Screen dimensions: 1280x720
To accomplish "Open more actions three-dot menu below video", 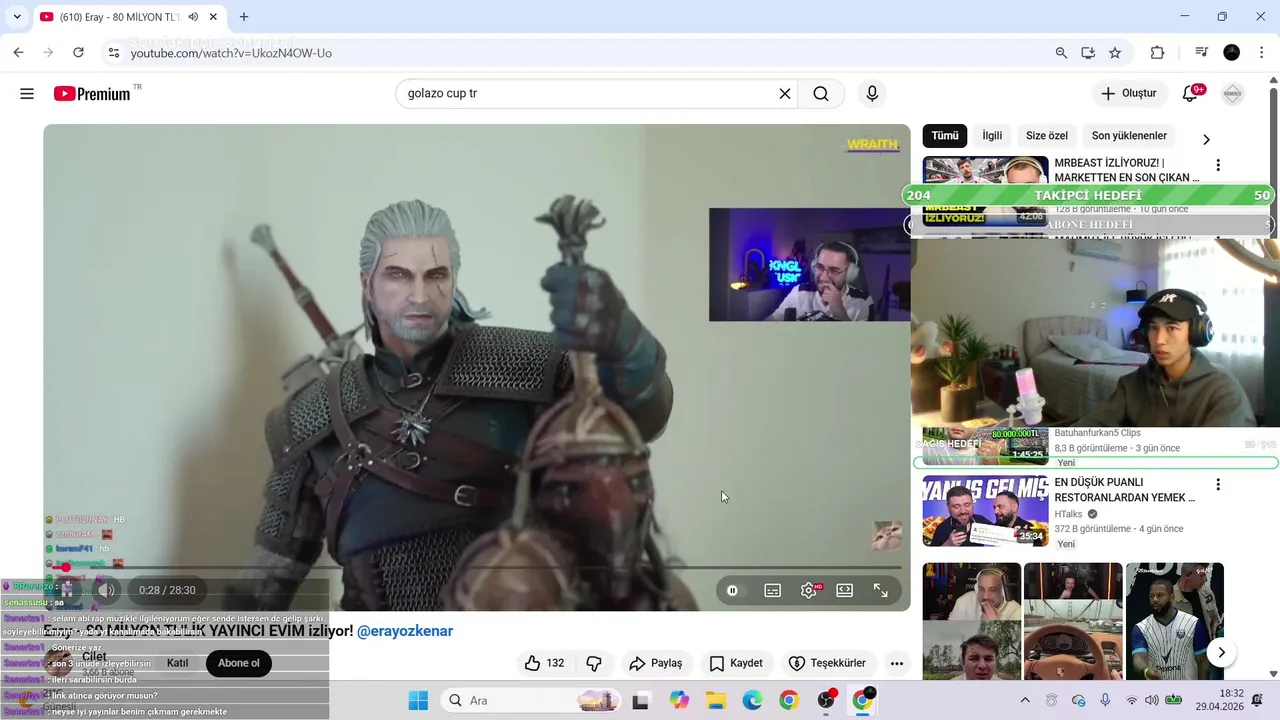I will [897, 663].
